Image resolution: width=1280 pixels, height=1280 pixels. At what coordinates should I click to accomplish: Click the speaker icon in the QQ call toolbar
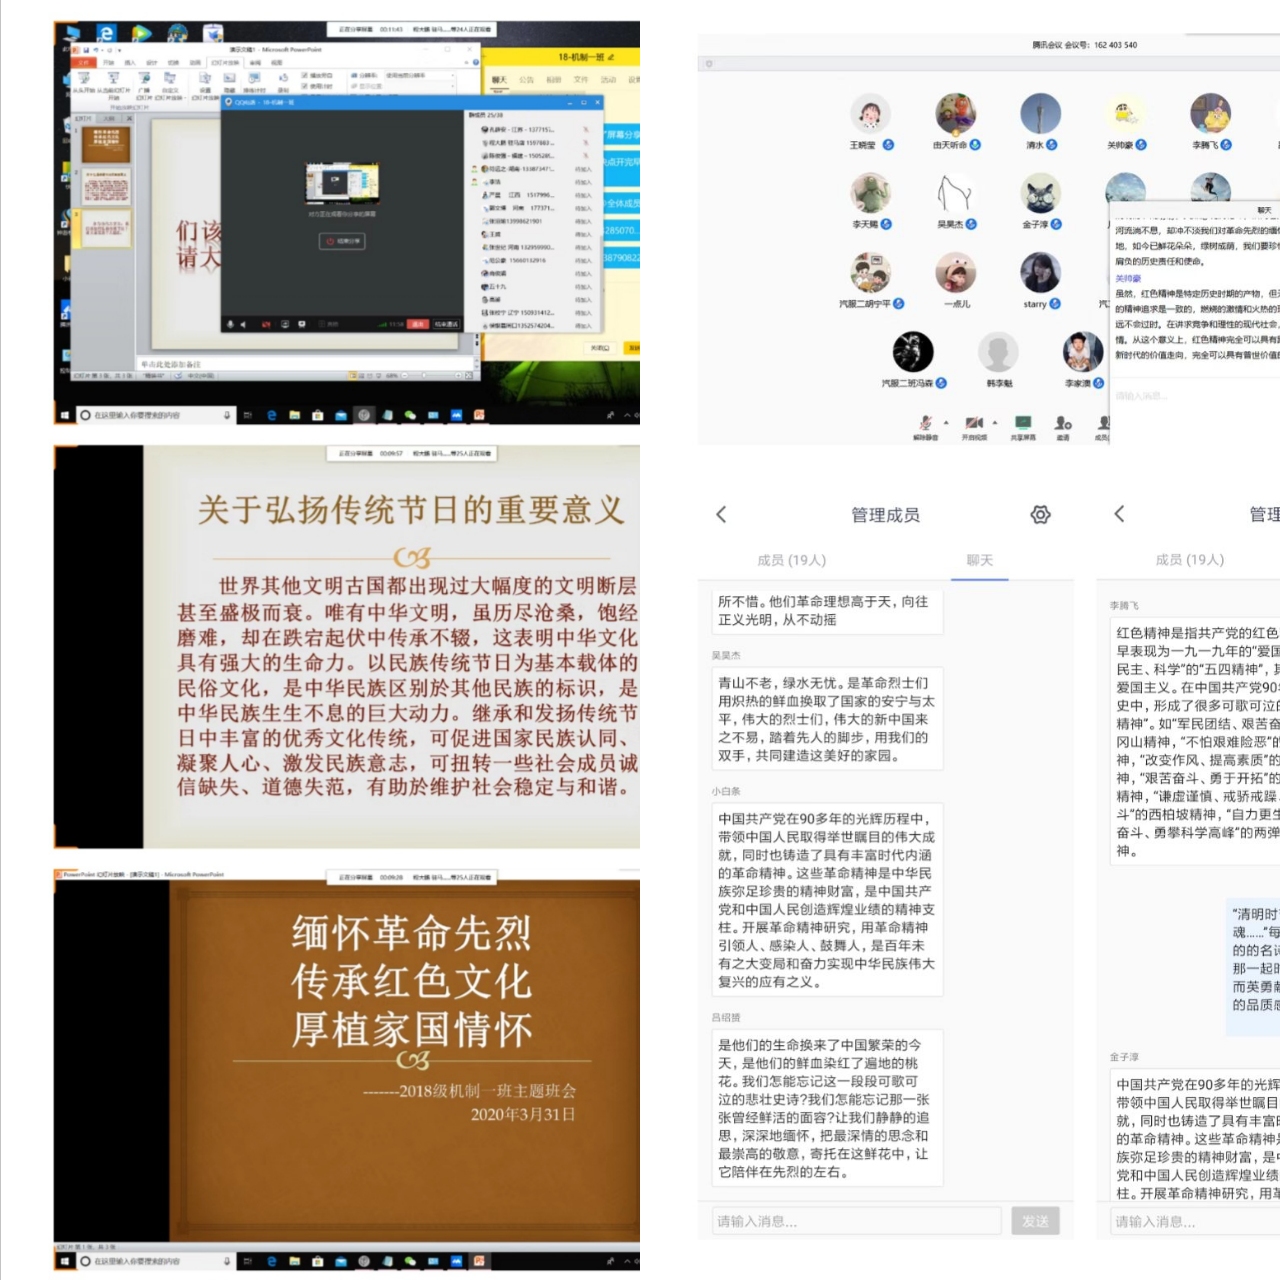point(243,325)
